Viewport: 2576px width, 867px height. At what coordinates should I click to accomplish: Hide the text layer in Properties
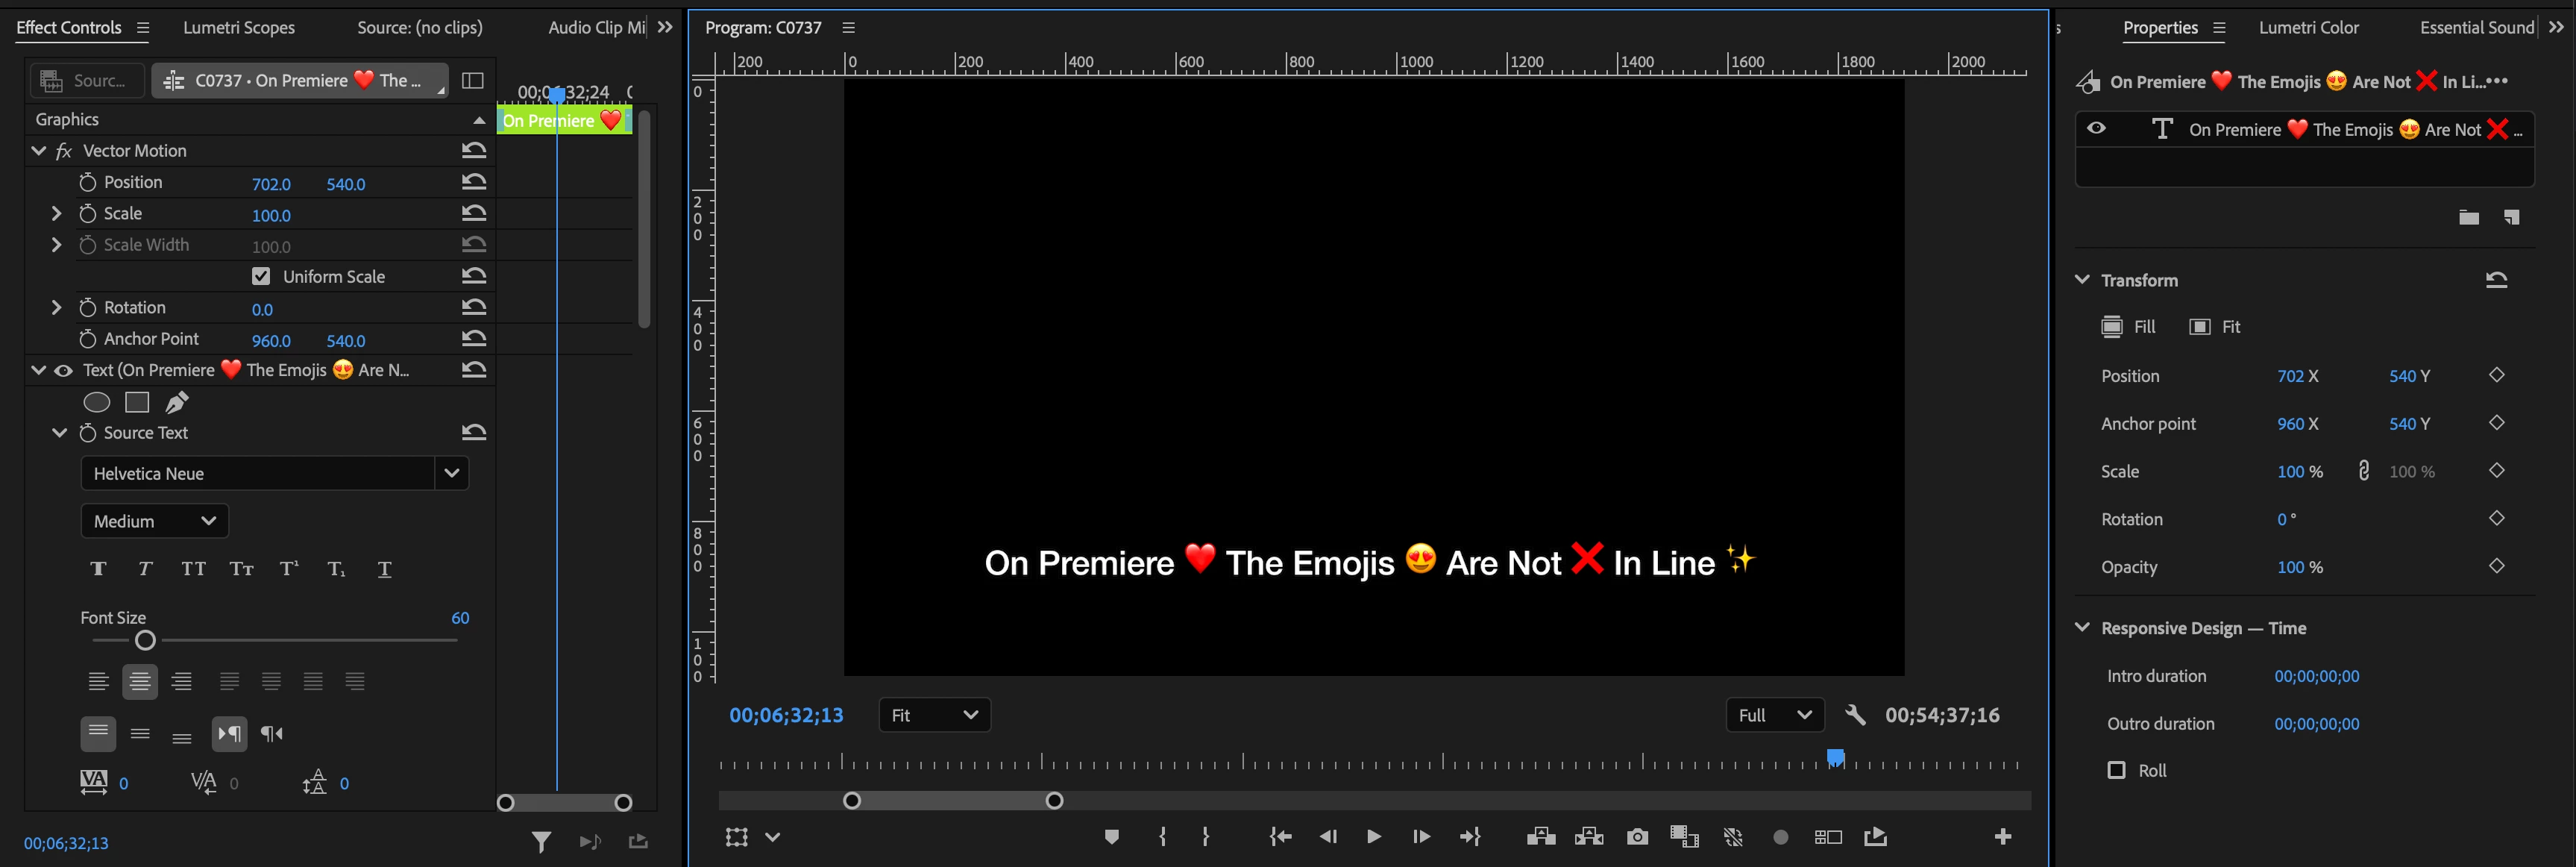[x=2097, y=128]
